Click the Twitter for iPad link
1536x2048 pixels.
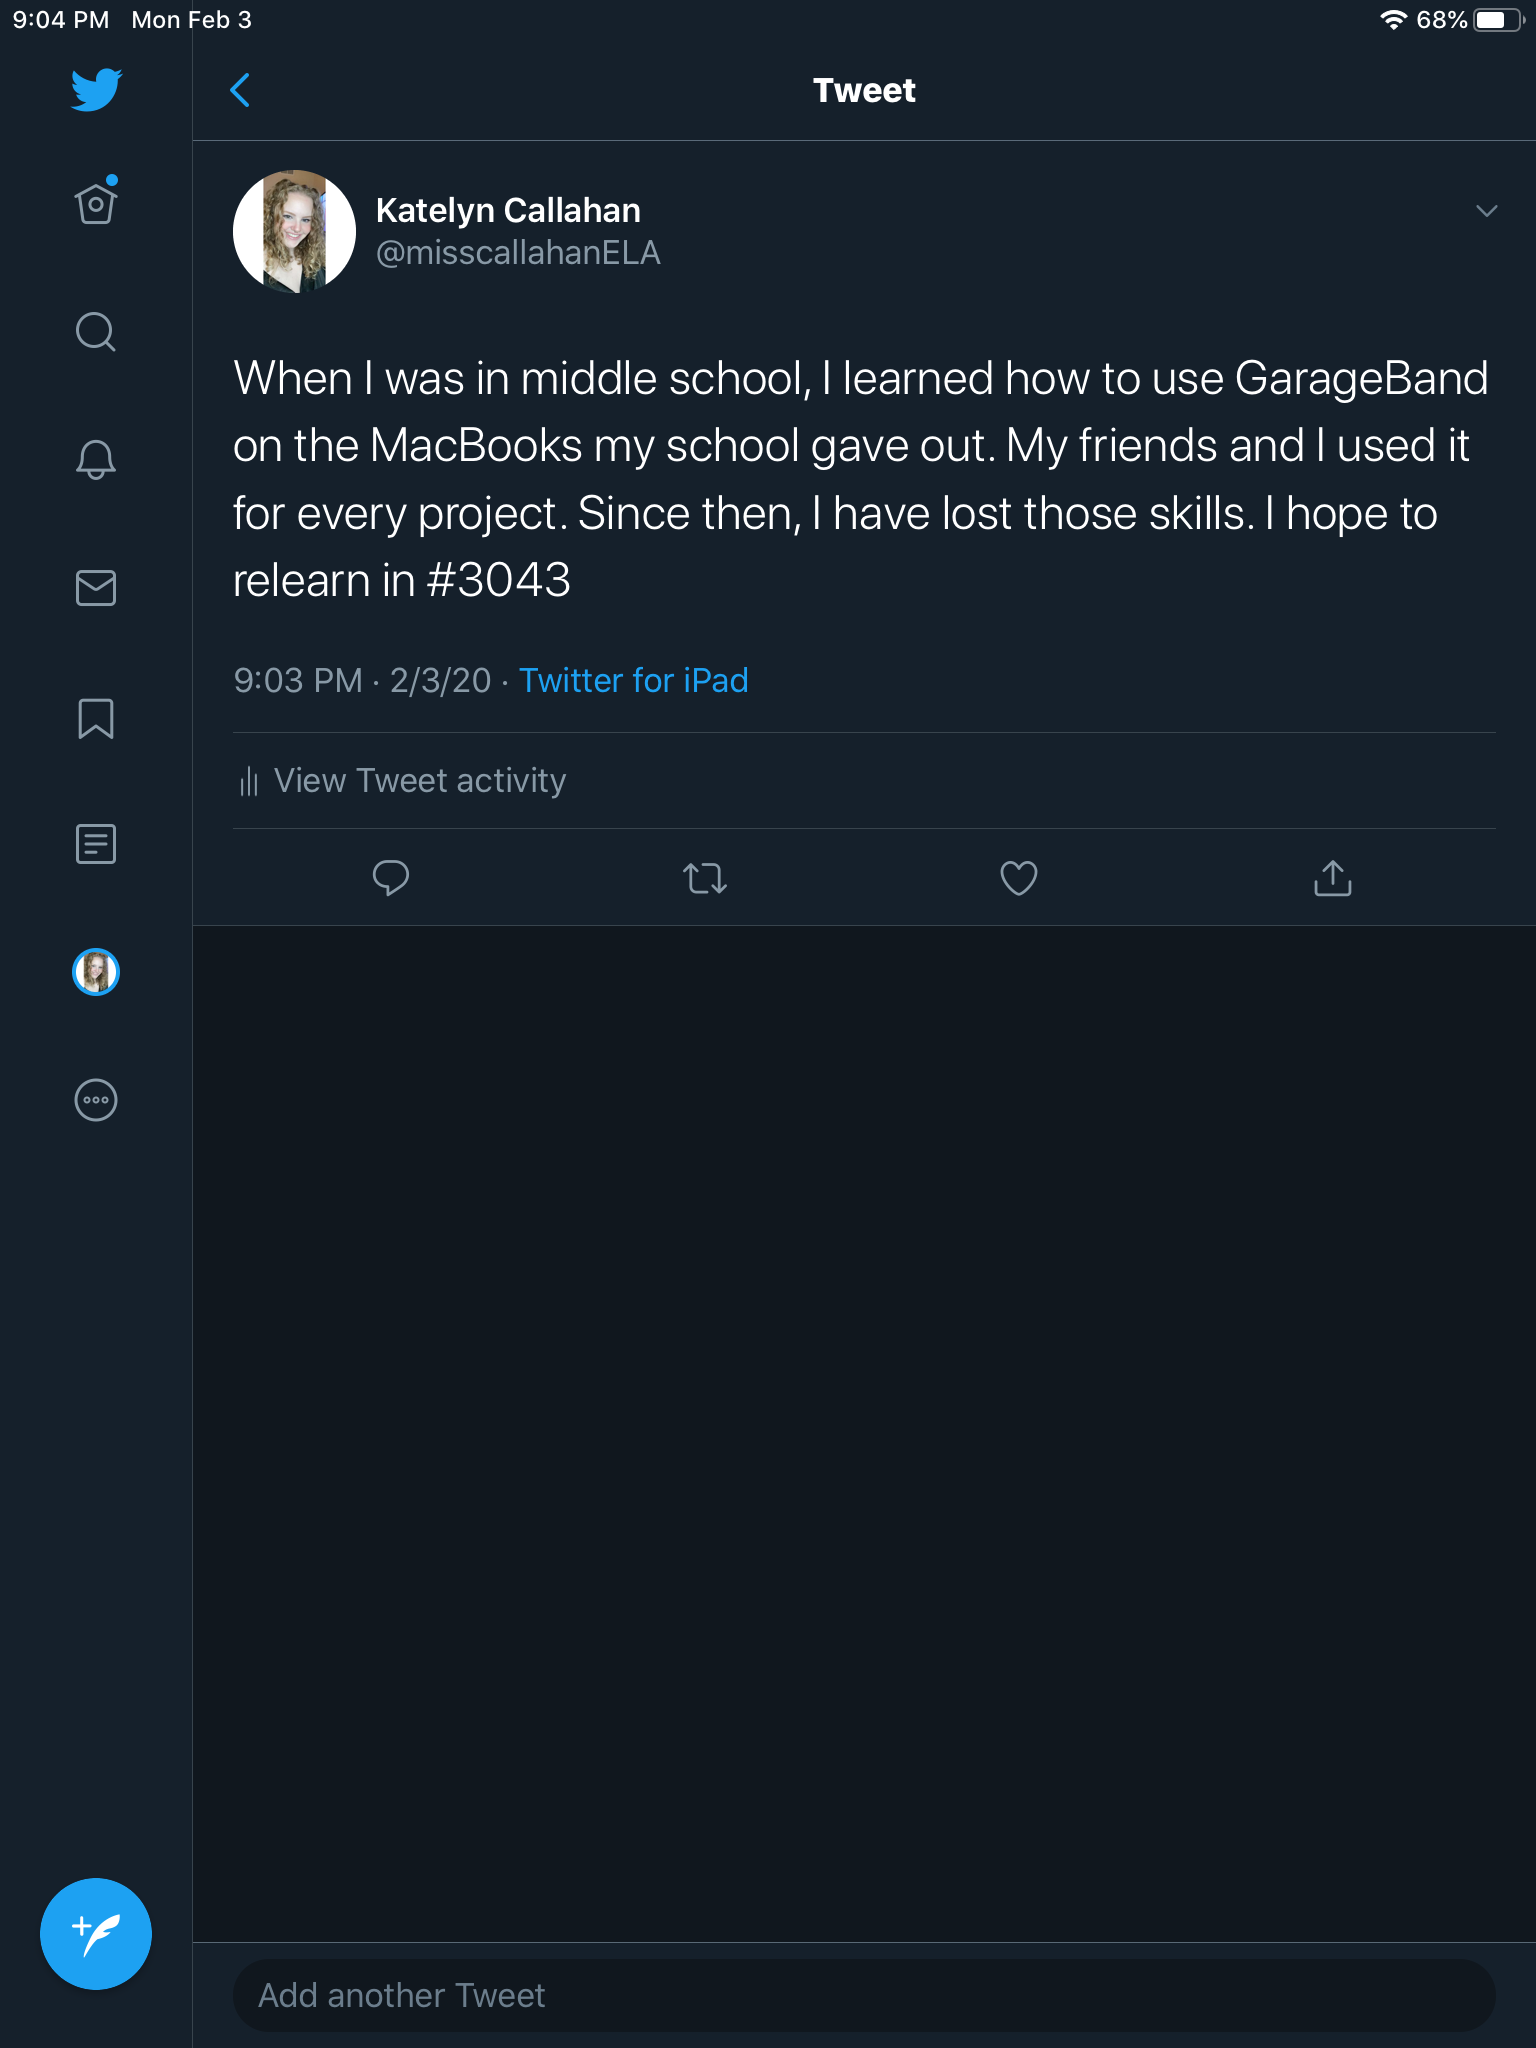(x=633, y=681)
